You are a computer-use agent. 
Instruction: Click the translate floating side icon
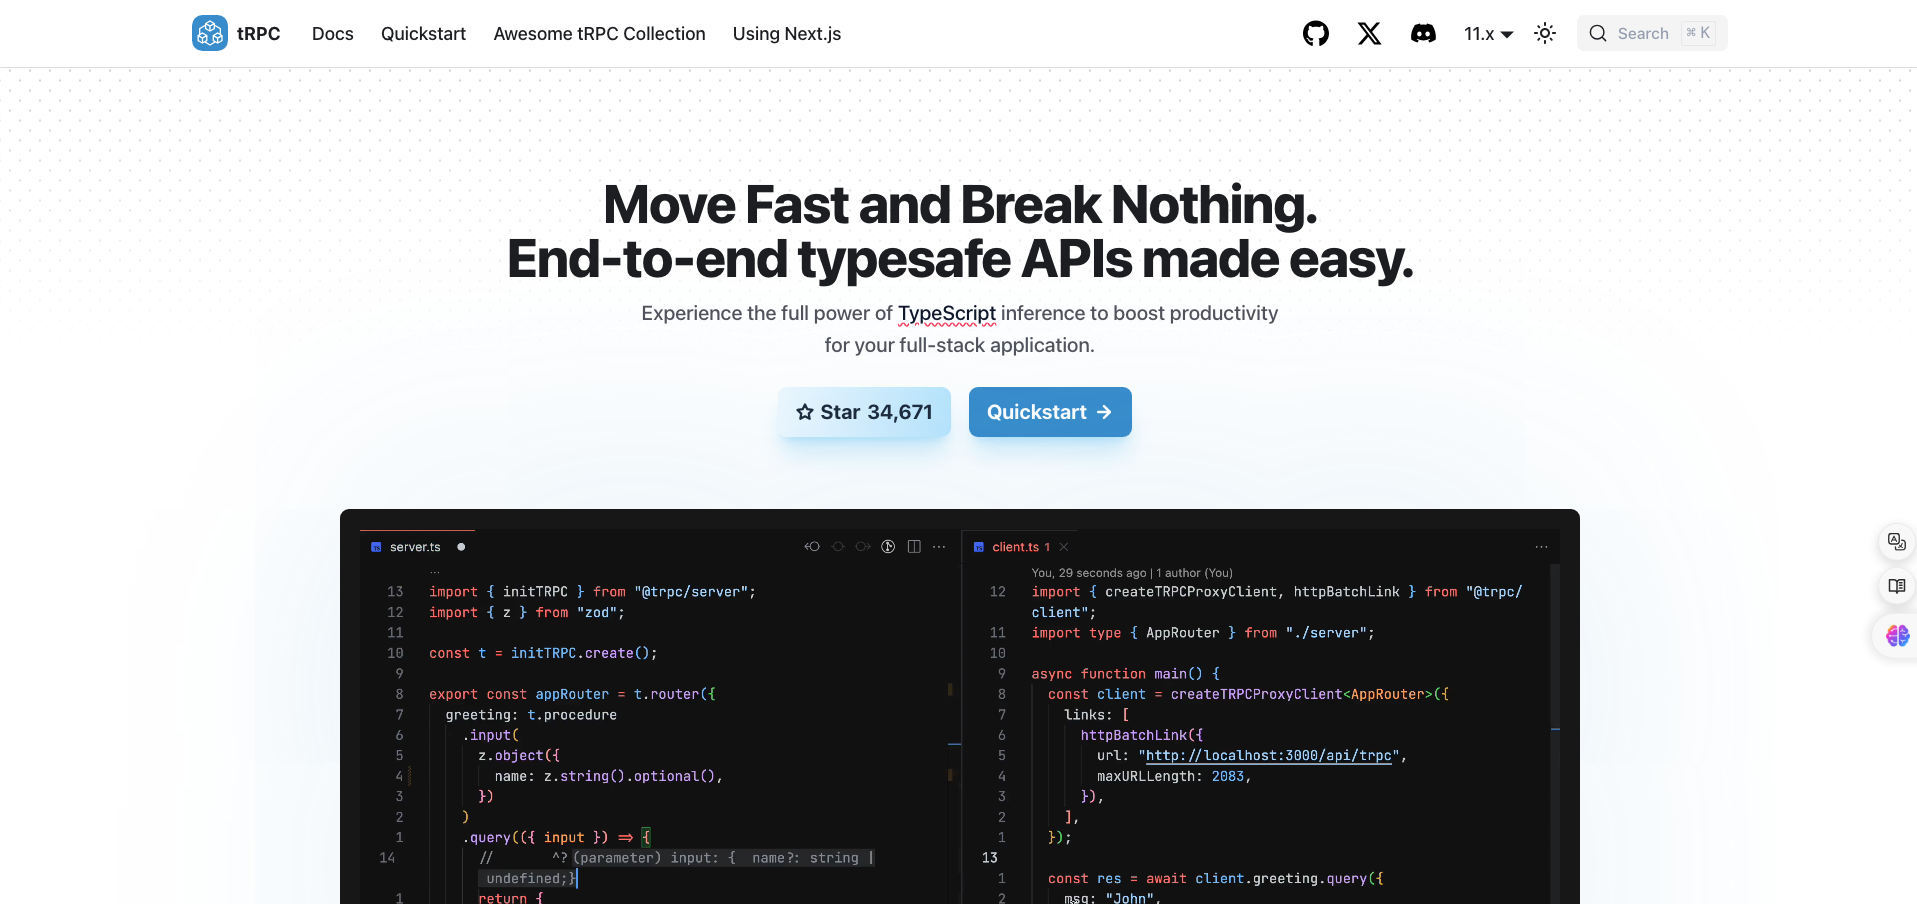(1897, 541)
